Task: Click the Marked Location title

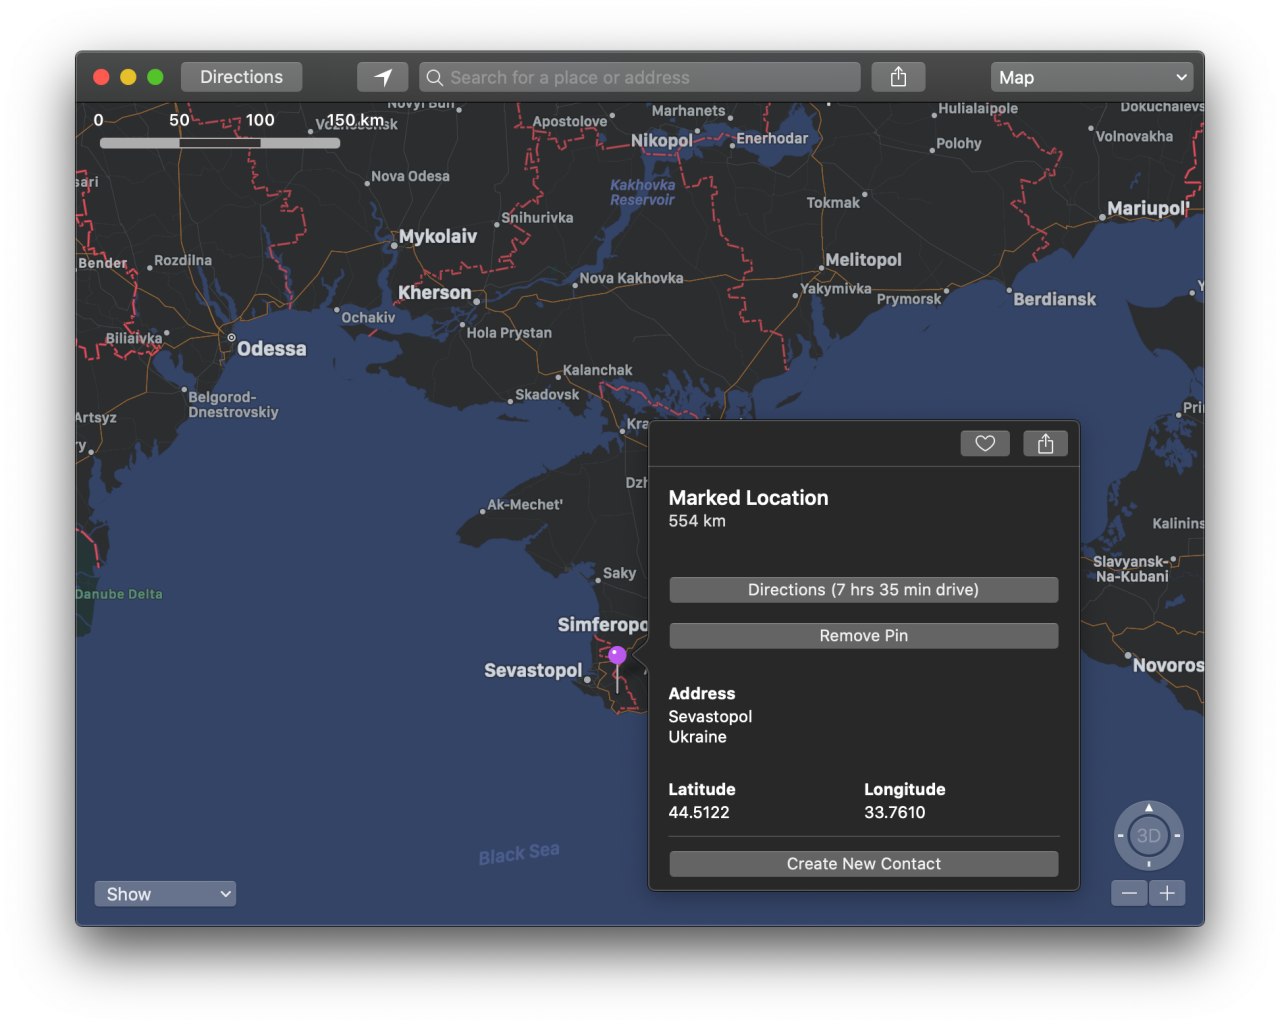Action: (x=748, y=498)
